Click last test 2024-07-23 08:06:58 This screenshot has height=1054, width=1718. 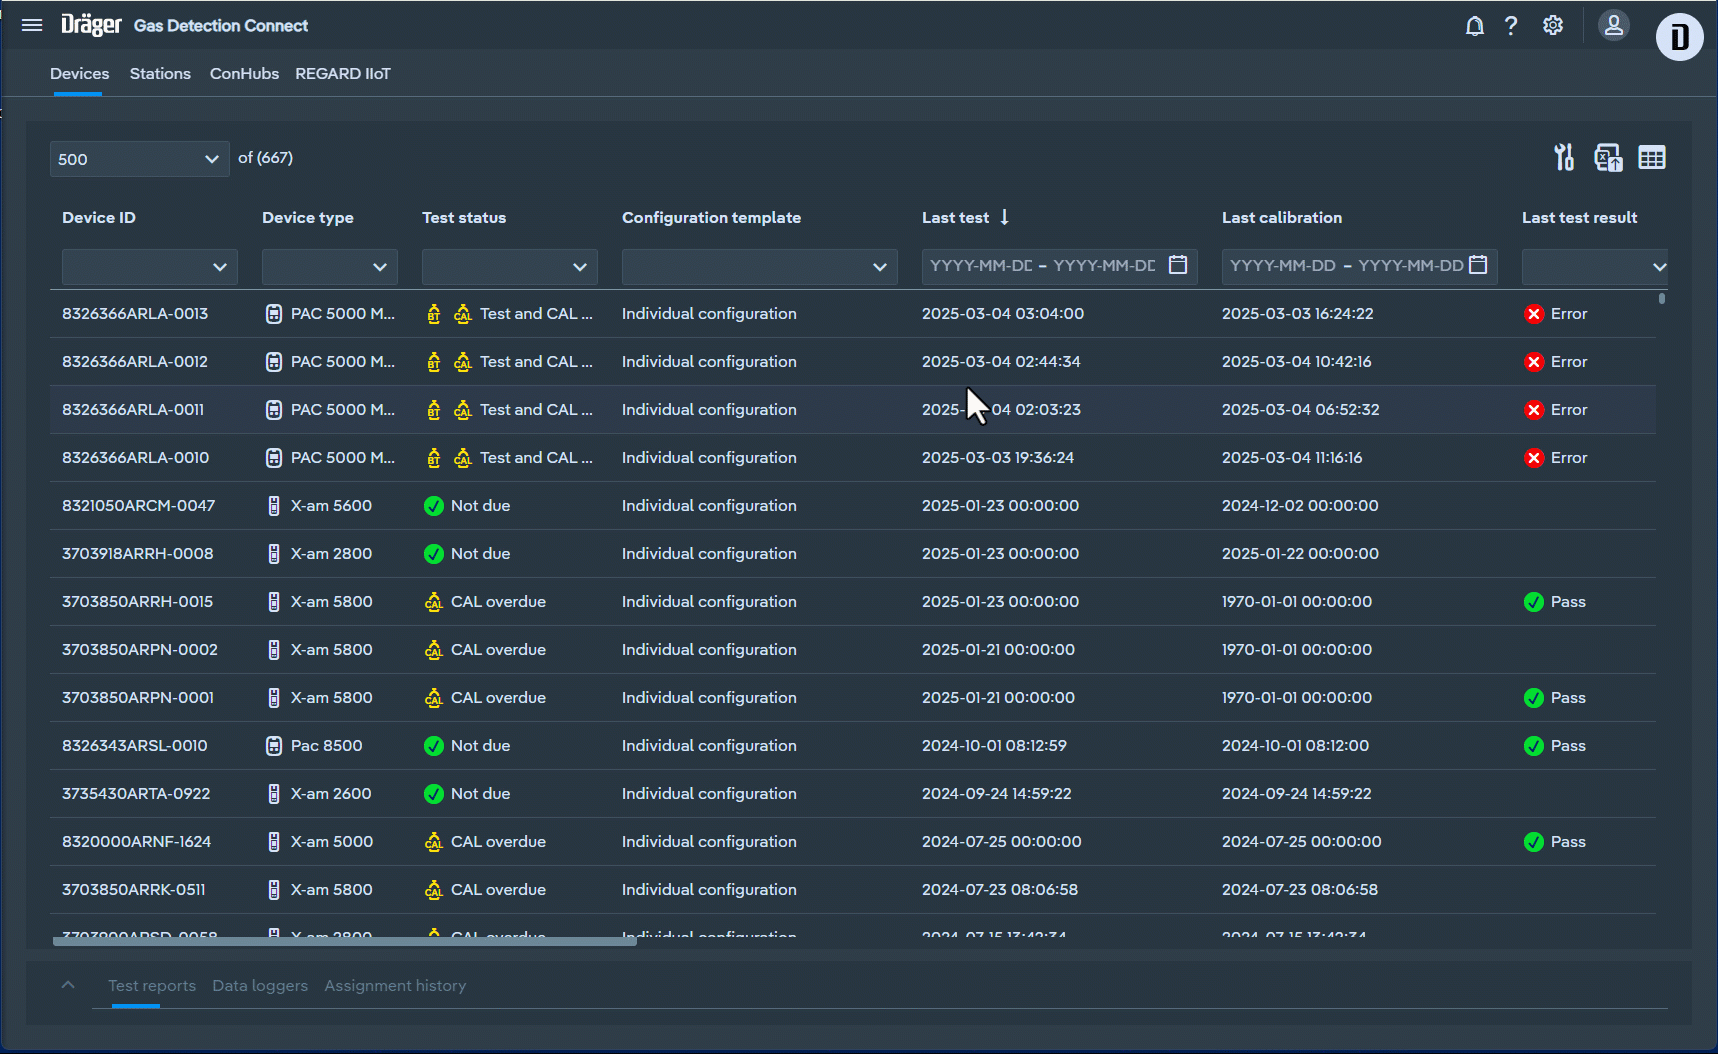click(x=1000, y=890)
